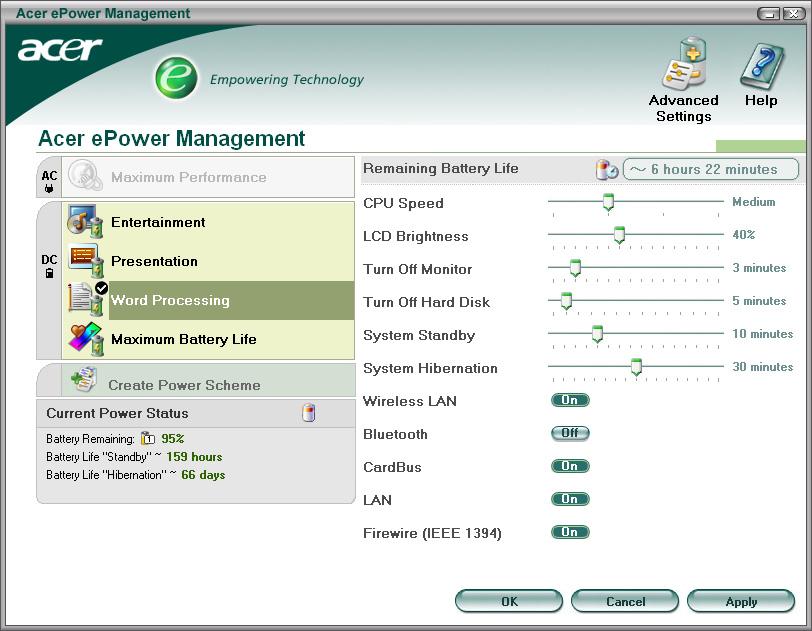812x631 pixels.
Task: Open the Help book icon
Action: coord(762,67)
